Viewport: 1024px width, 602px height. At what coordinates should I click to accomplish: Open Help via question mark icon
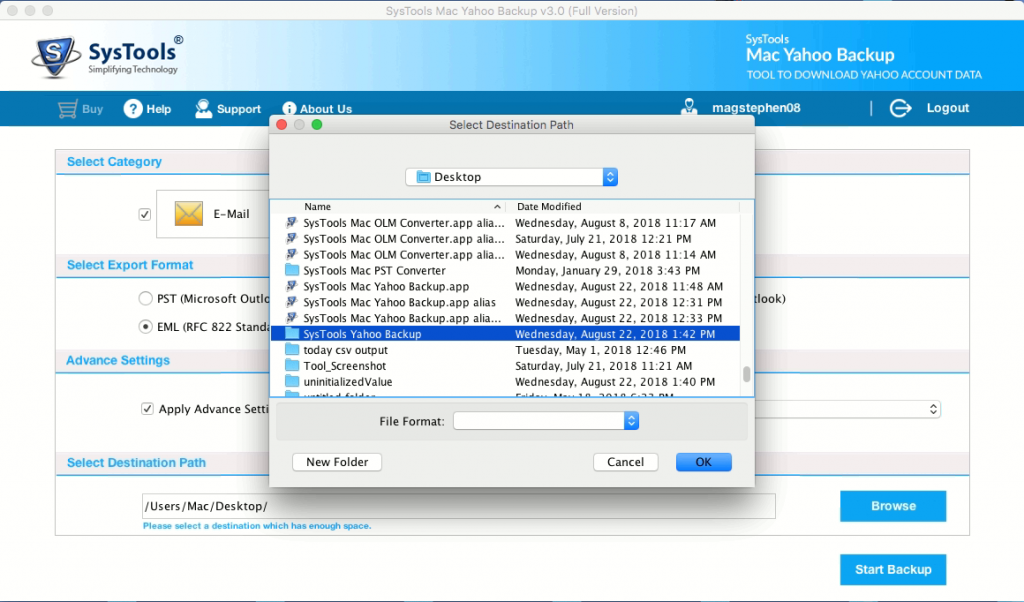coord(133,108)
